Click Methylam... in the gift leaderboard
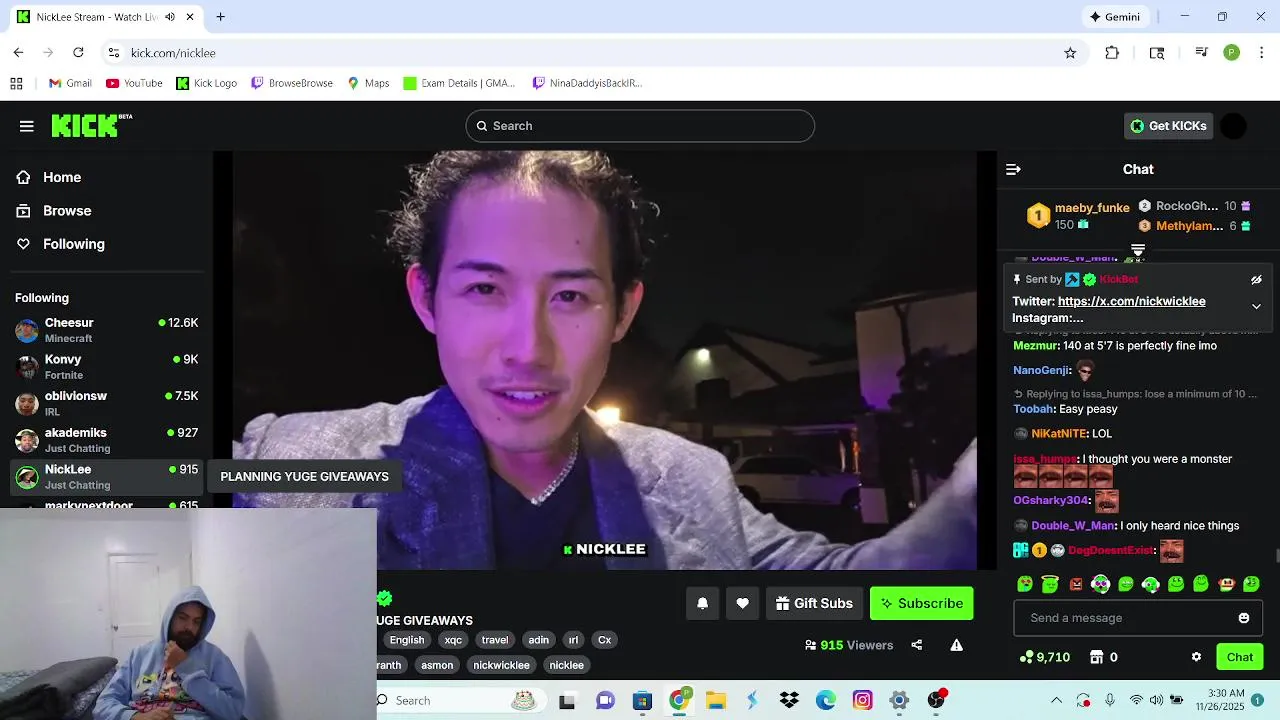The height and width of the screenshot is (720, 1280). pos(1189,226)
